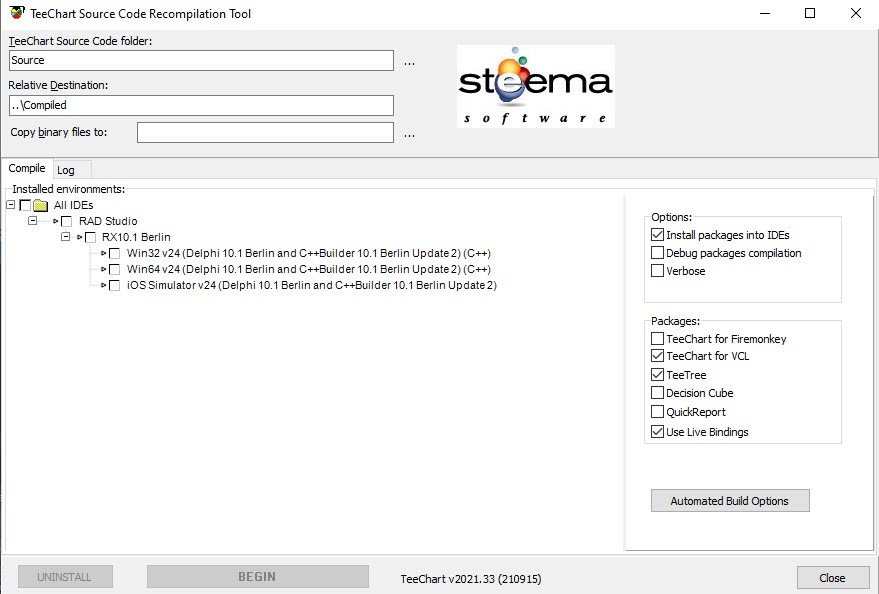879x594 pixels.
Task: Browse for TeeChart Source Code folder
Action: tap(409, 61)
